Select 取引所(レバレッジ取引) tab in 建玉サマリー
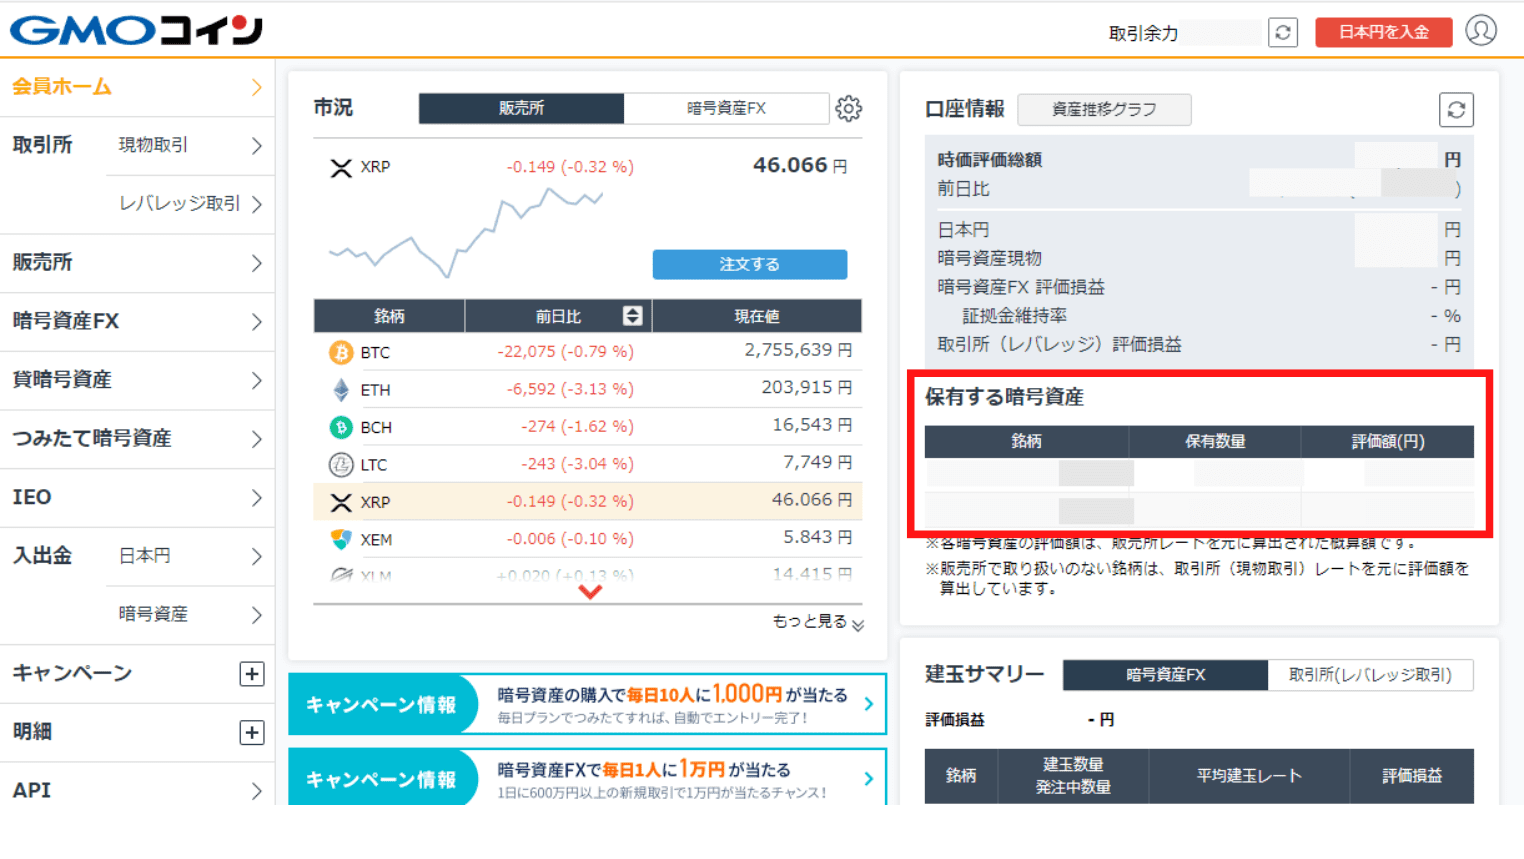1524x859 pixels. pos(1370,675)
